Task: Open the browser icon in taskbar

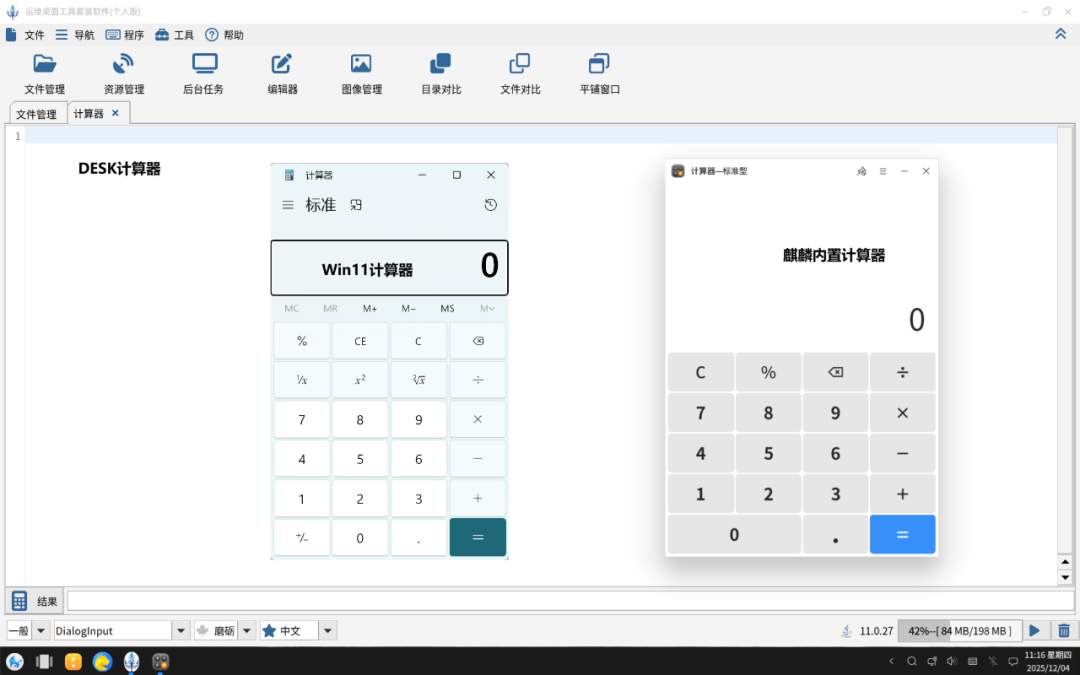Action: pyautogui.click(x=103, y=662)
